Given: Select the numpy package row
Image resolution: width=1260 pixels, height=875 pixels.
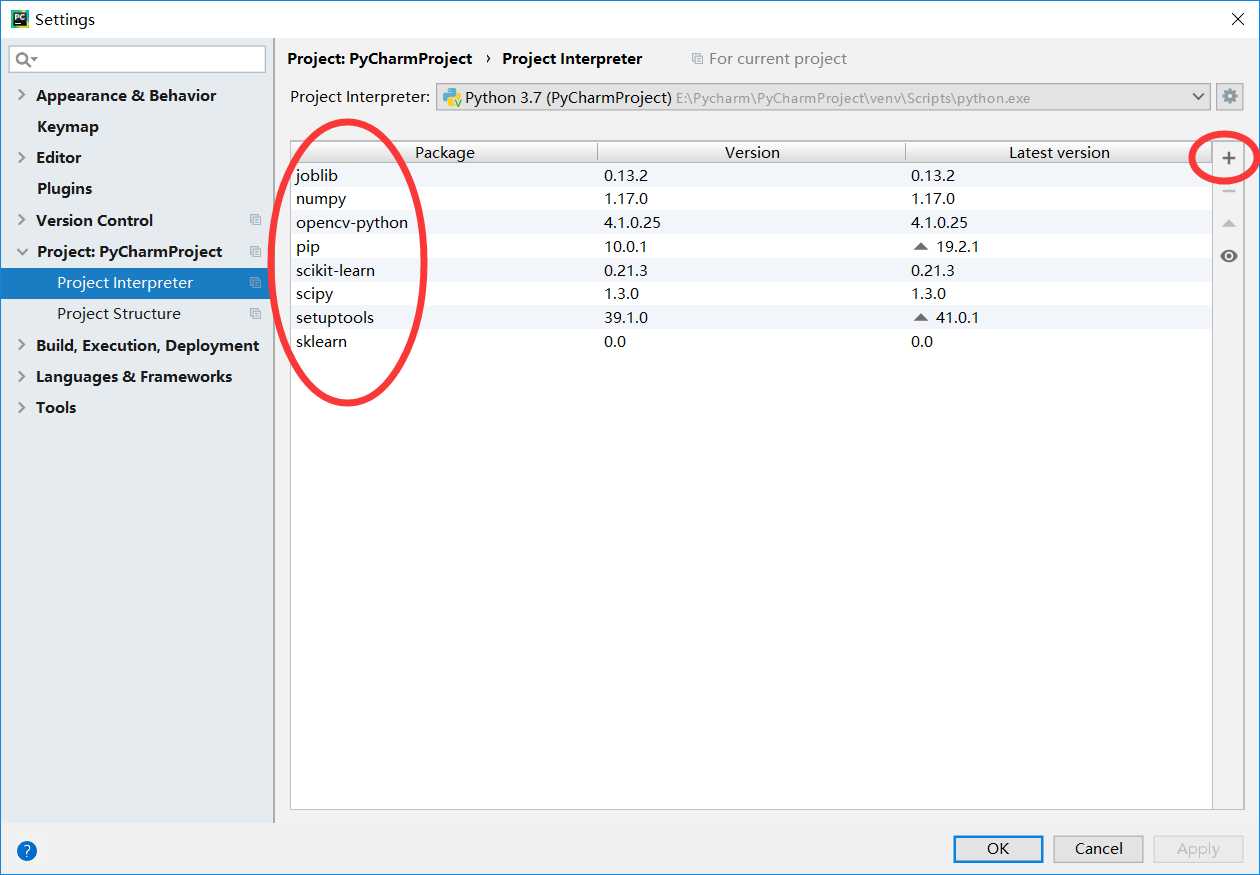Looking at the screenshot, I should 751,199.
